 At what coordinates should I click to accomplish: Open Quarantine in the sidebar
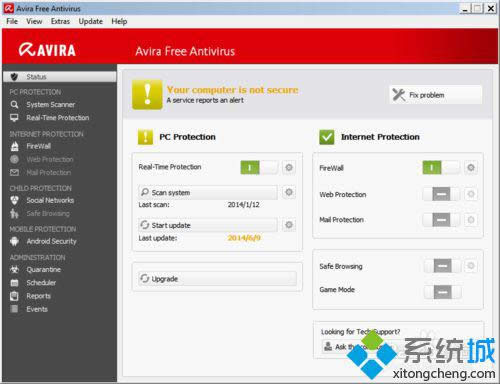click(x=44, y=269)
